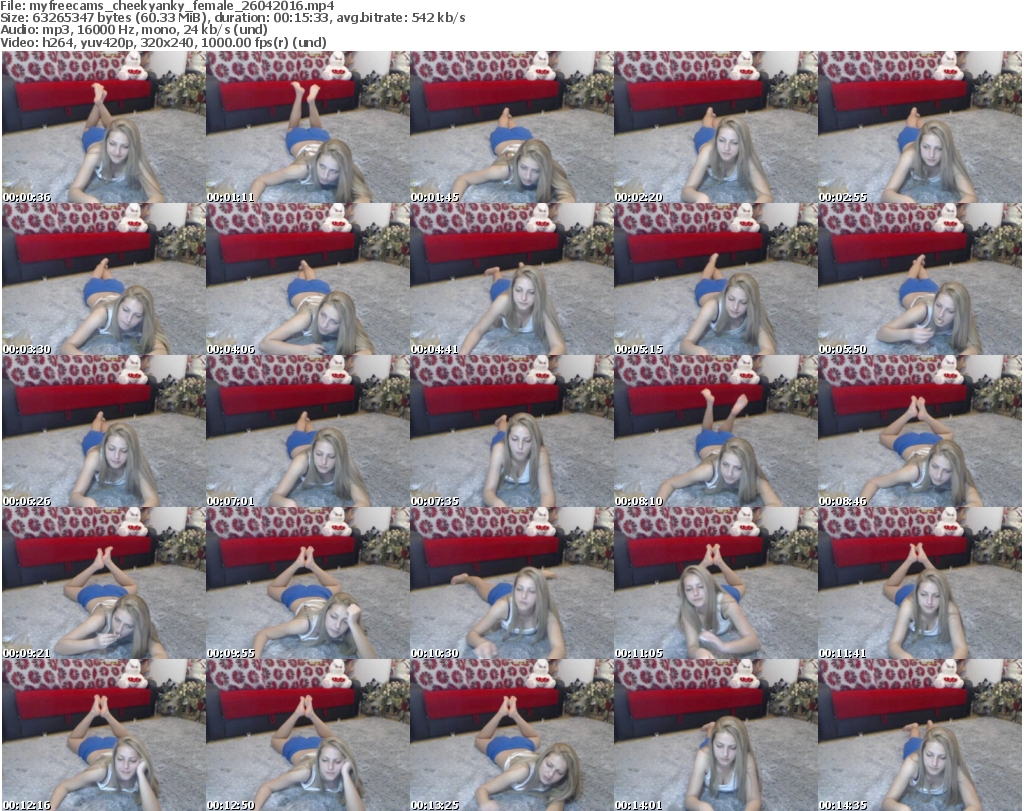The width and height of the screenshot is (1024, 811).
Task: Click the frame labeled 00:04:41
Action: click(x=511, y=279)
